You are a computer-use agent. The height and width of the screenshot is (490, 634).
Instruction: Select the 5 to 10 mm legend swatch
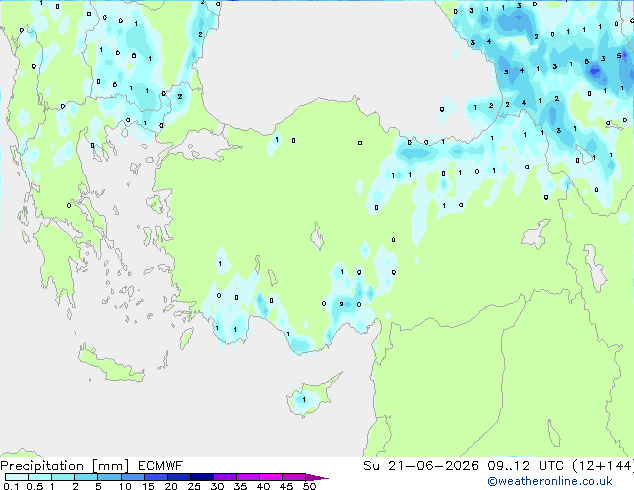pyautogui.click(x=109, y=477)
